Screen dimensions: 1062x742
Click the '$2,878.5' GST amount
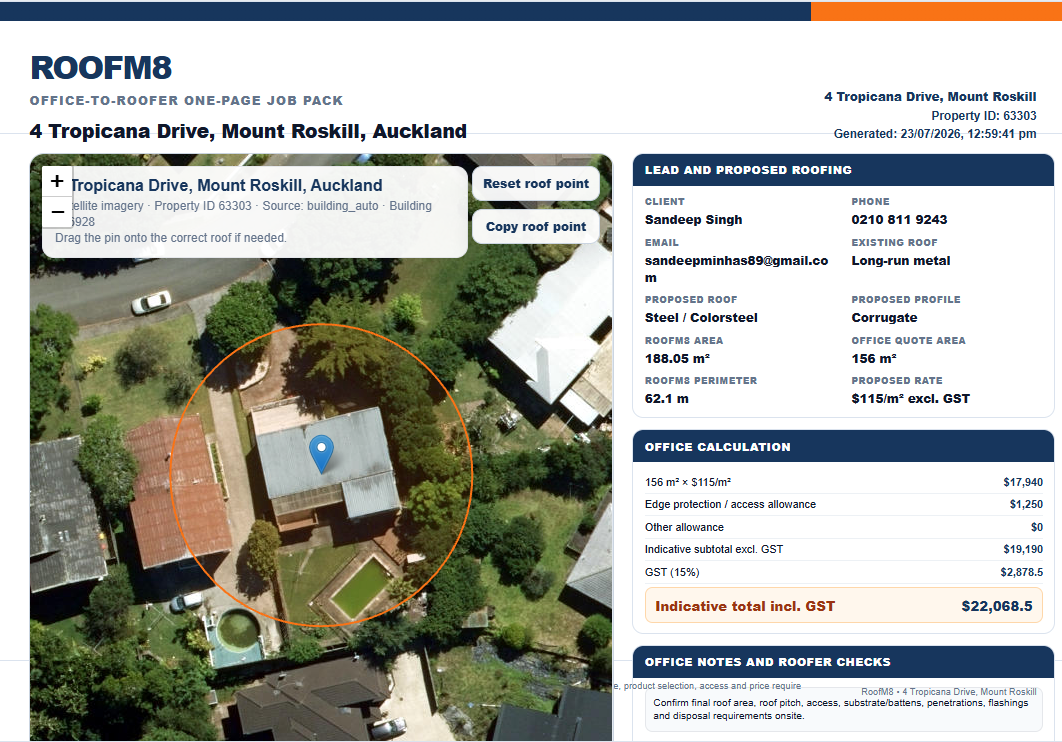click(x=1021, y=572)
